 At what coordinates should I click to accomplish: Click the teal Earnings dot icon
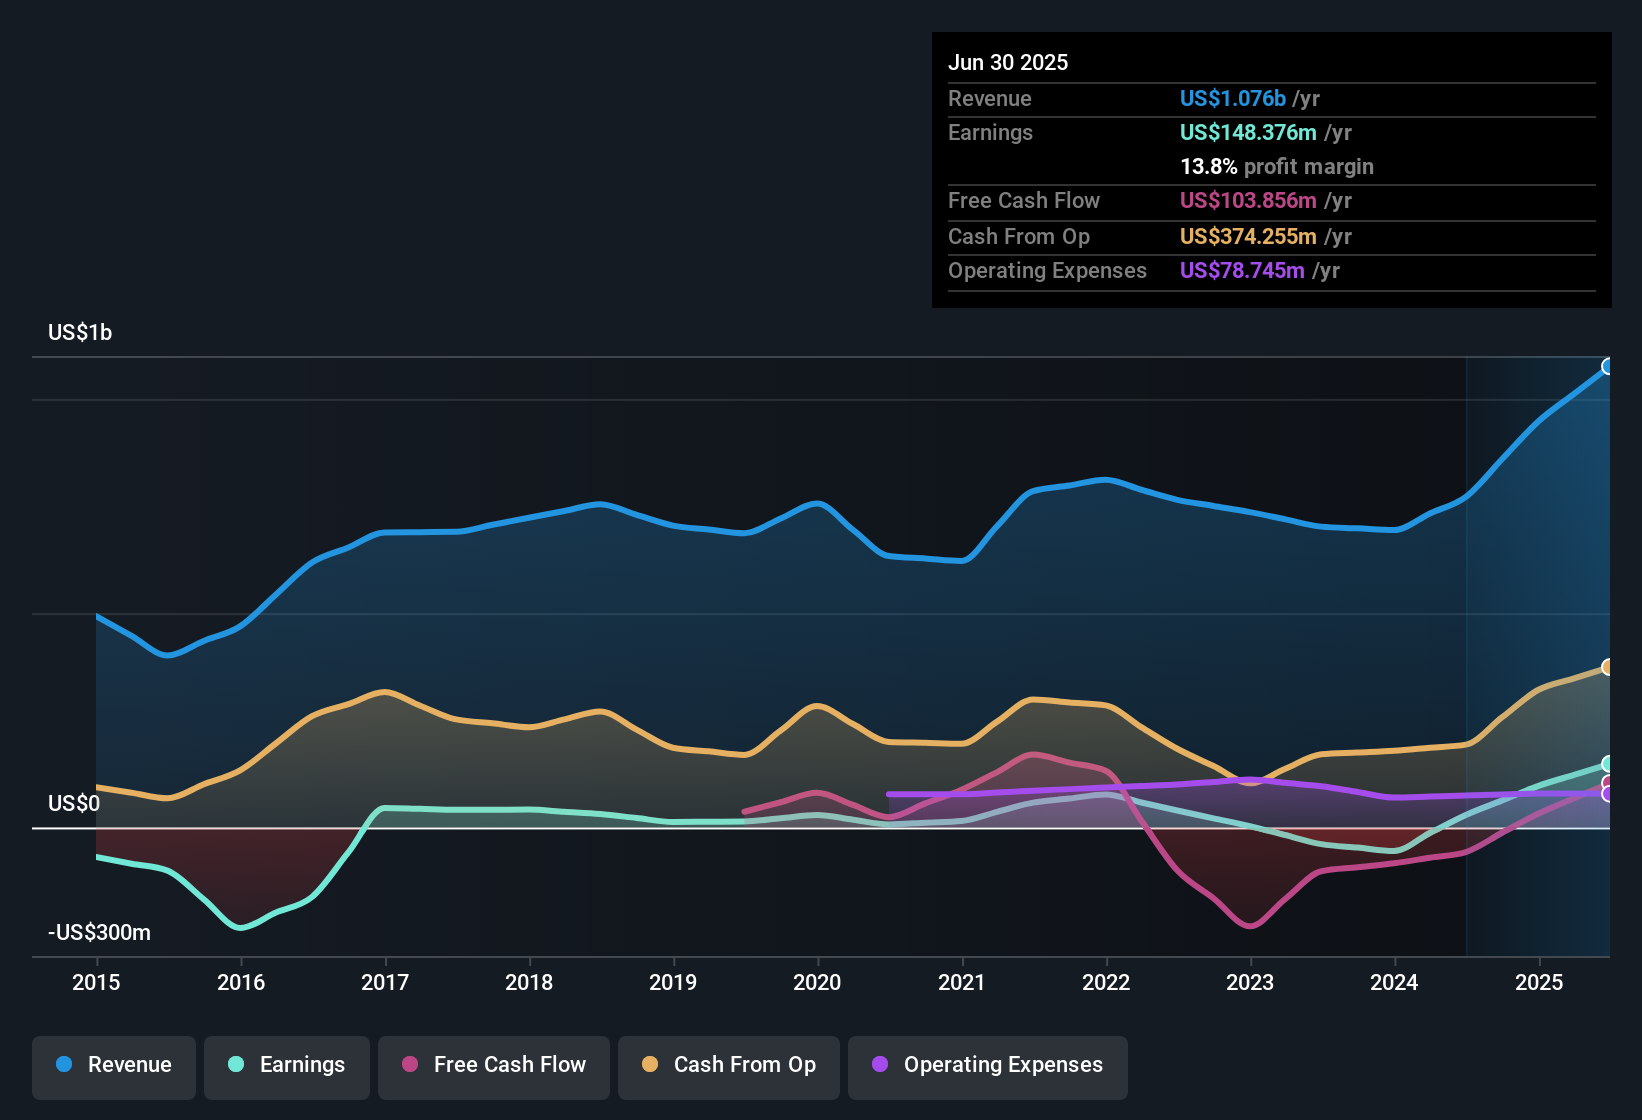pyautogui.click(x=235, y=1065)
